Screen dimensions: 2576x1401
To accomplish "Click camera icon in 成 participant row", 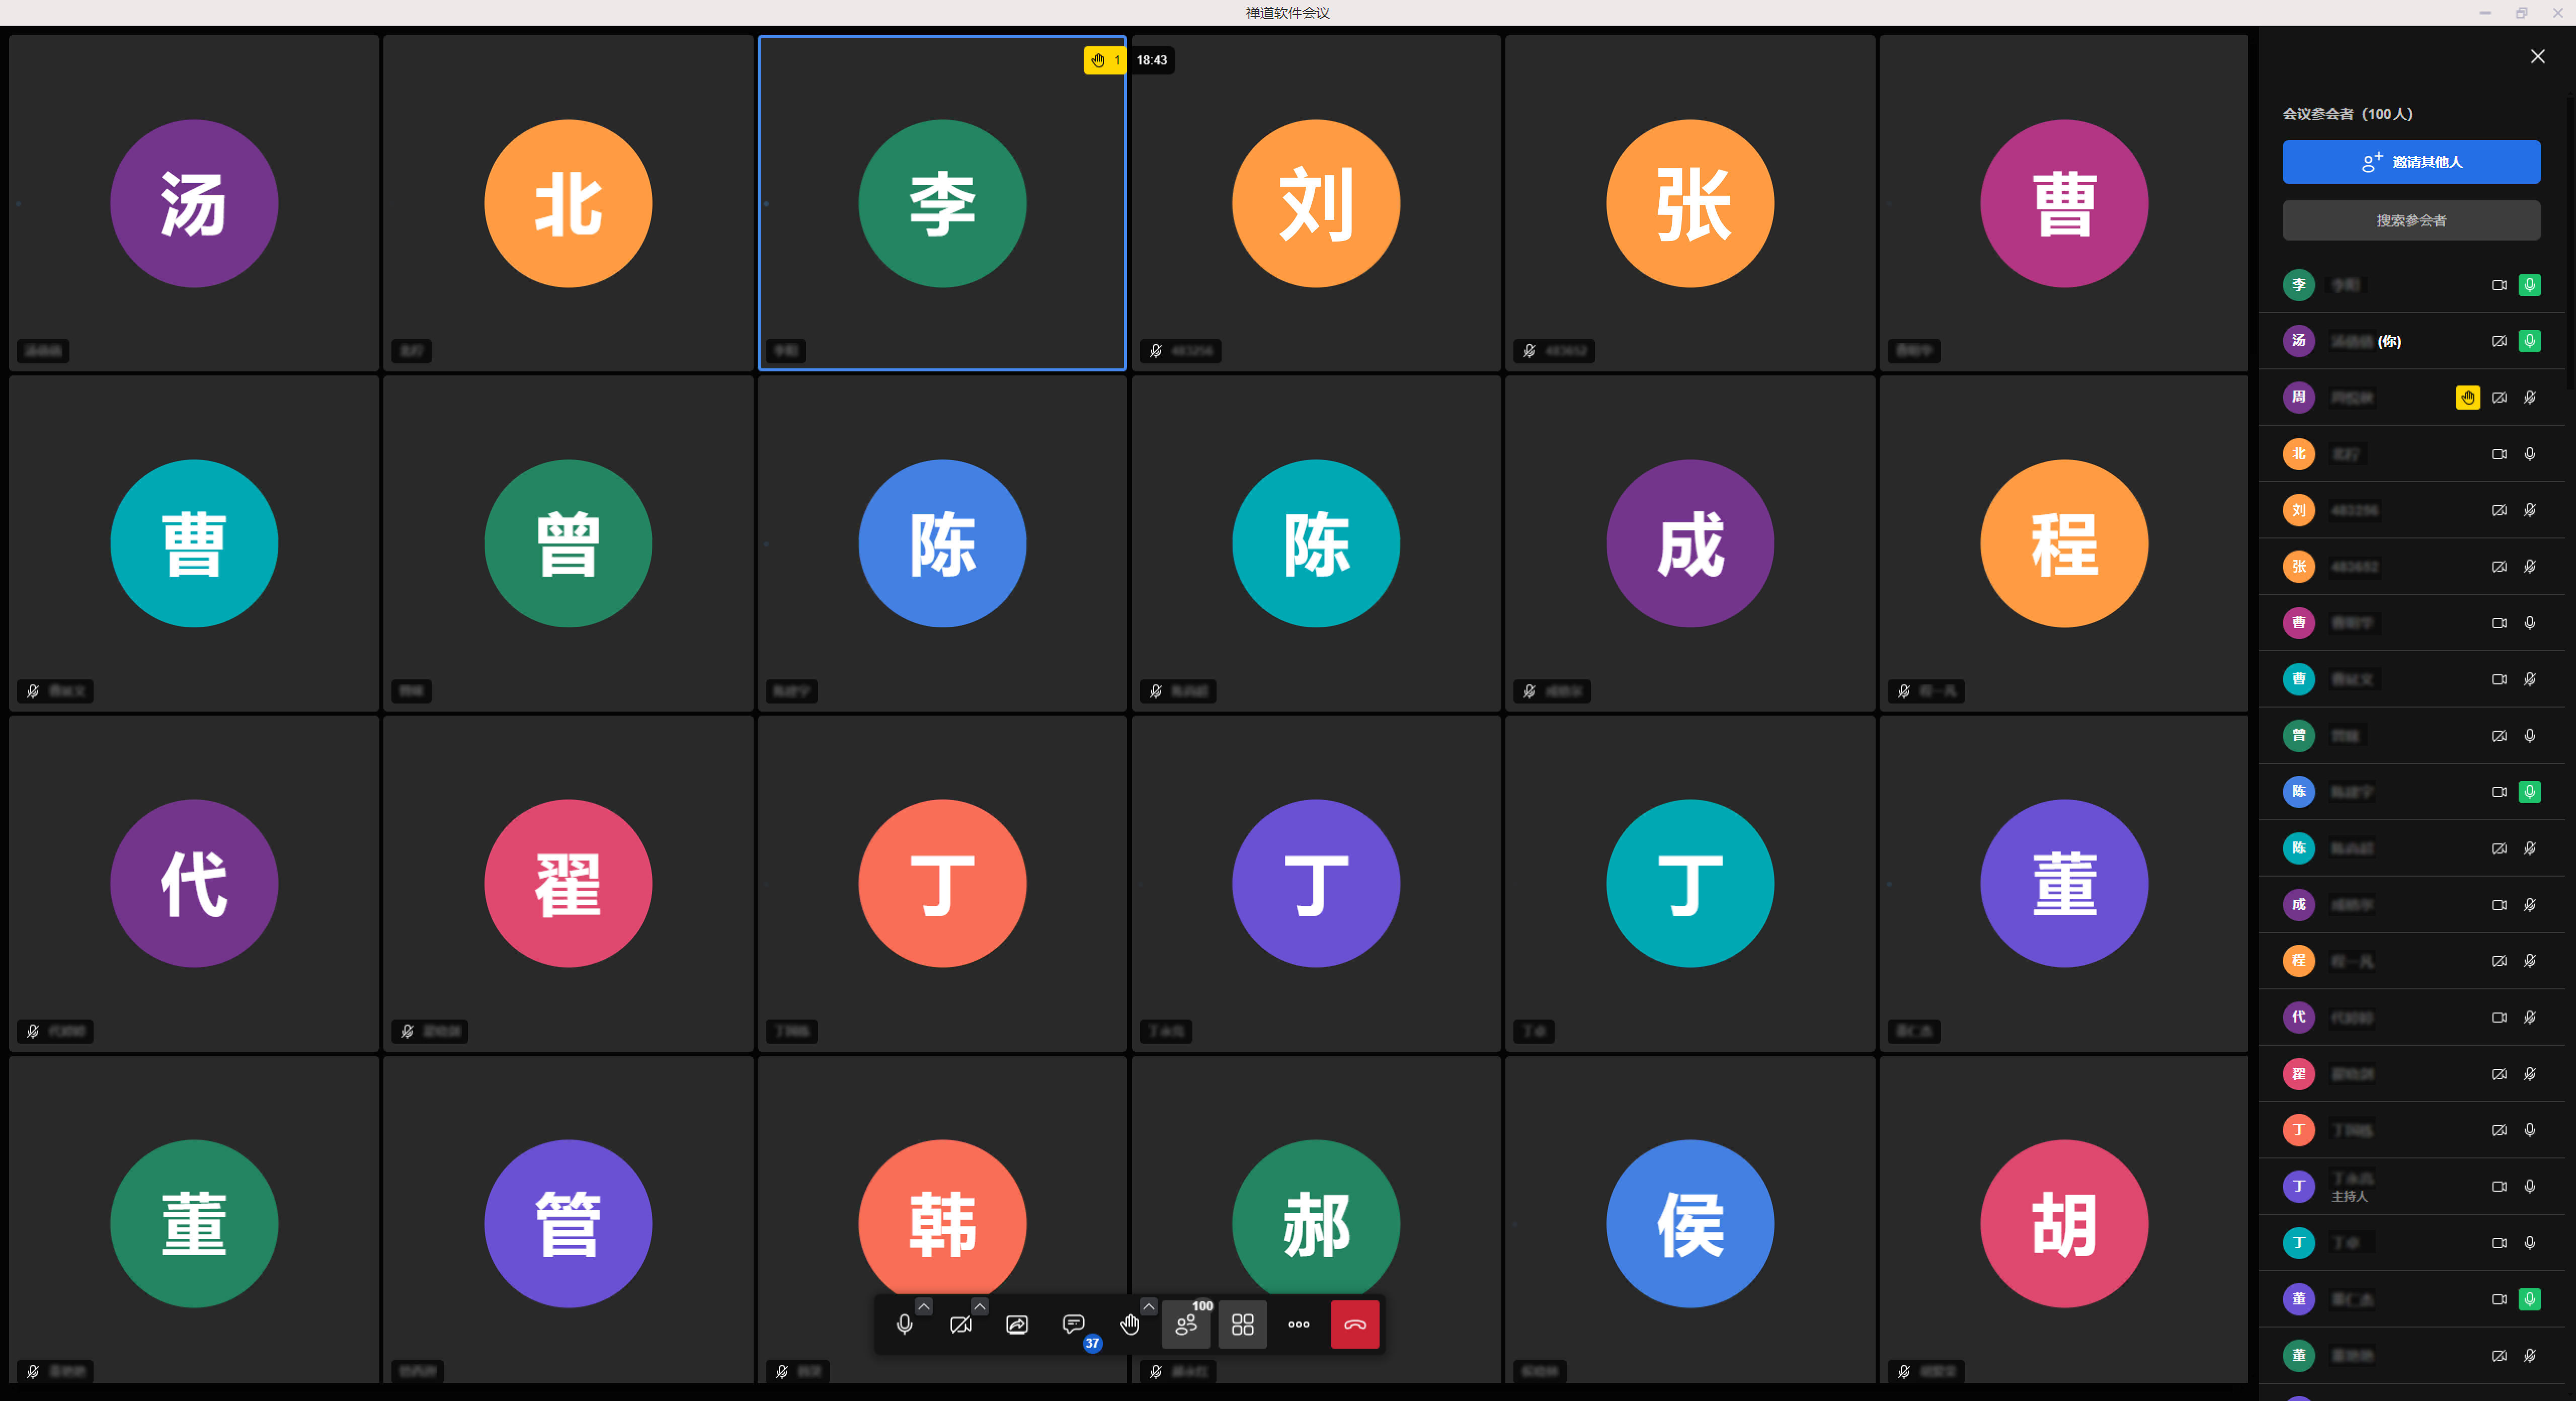I will click(x=2499, y=905).
